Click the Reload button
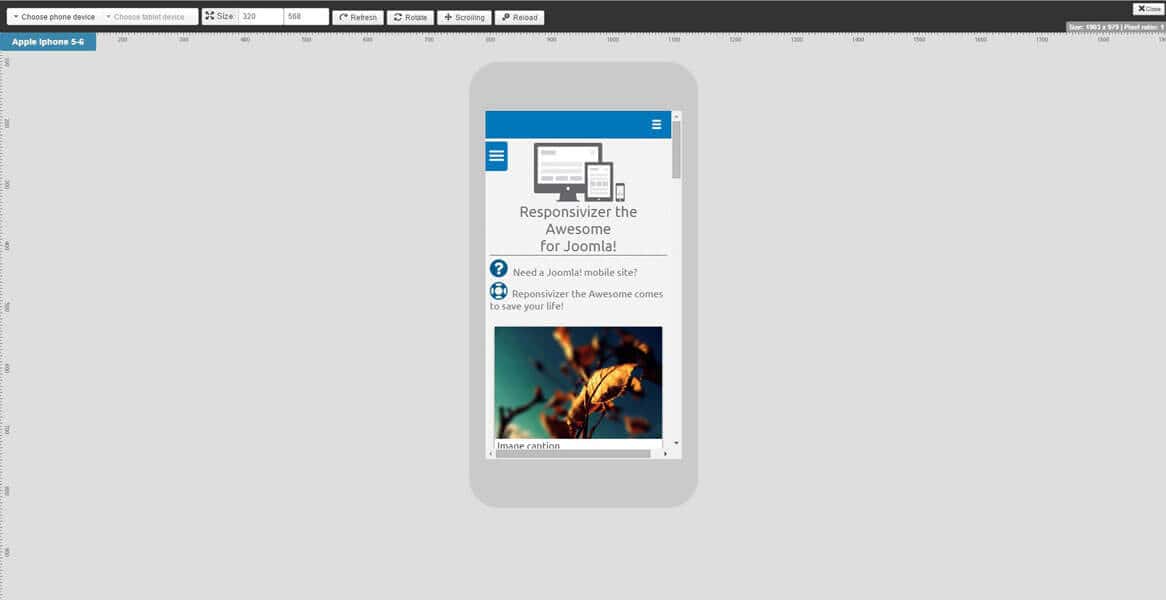 (519, 18)
